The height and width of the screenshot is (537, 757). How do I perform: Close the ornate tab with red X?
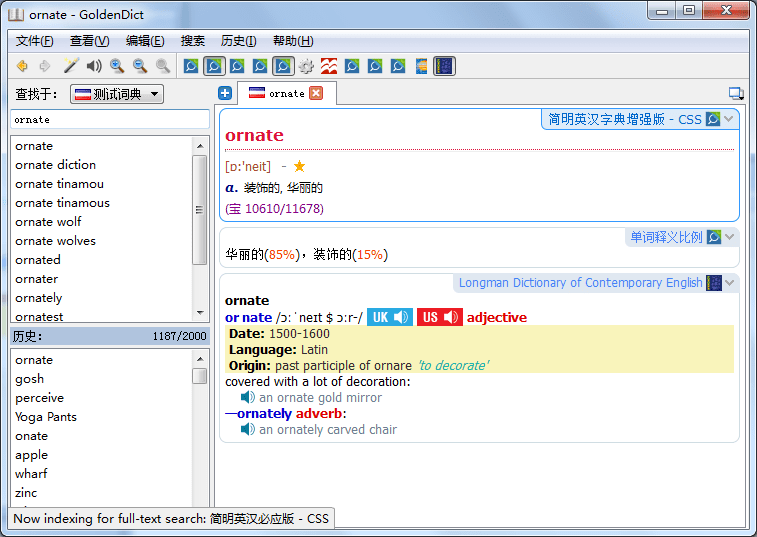[x=316, y=93]
